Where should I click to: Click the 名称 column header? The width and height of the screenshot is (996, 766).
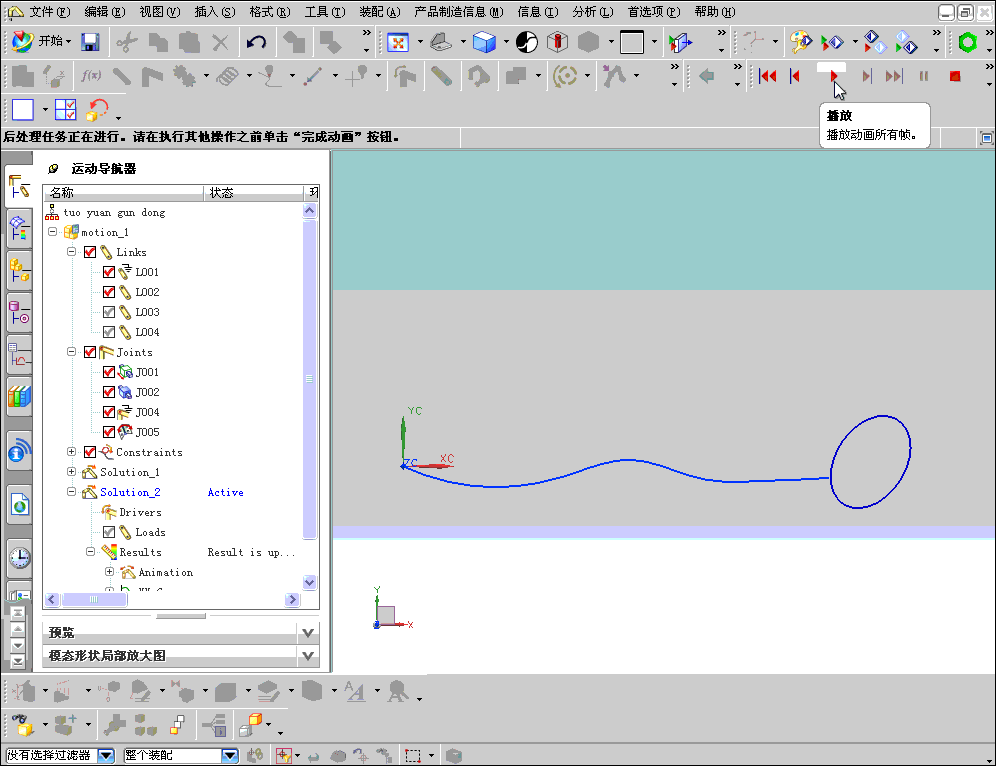tap(124, 192)
